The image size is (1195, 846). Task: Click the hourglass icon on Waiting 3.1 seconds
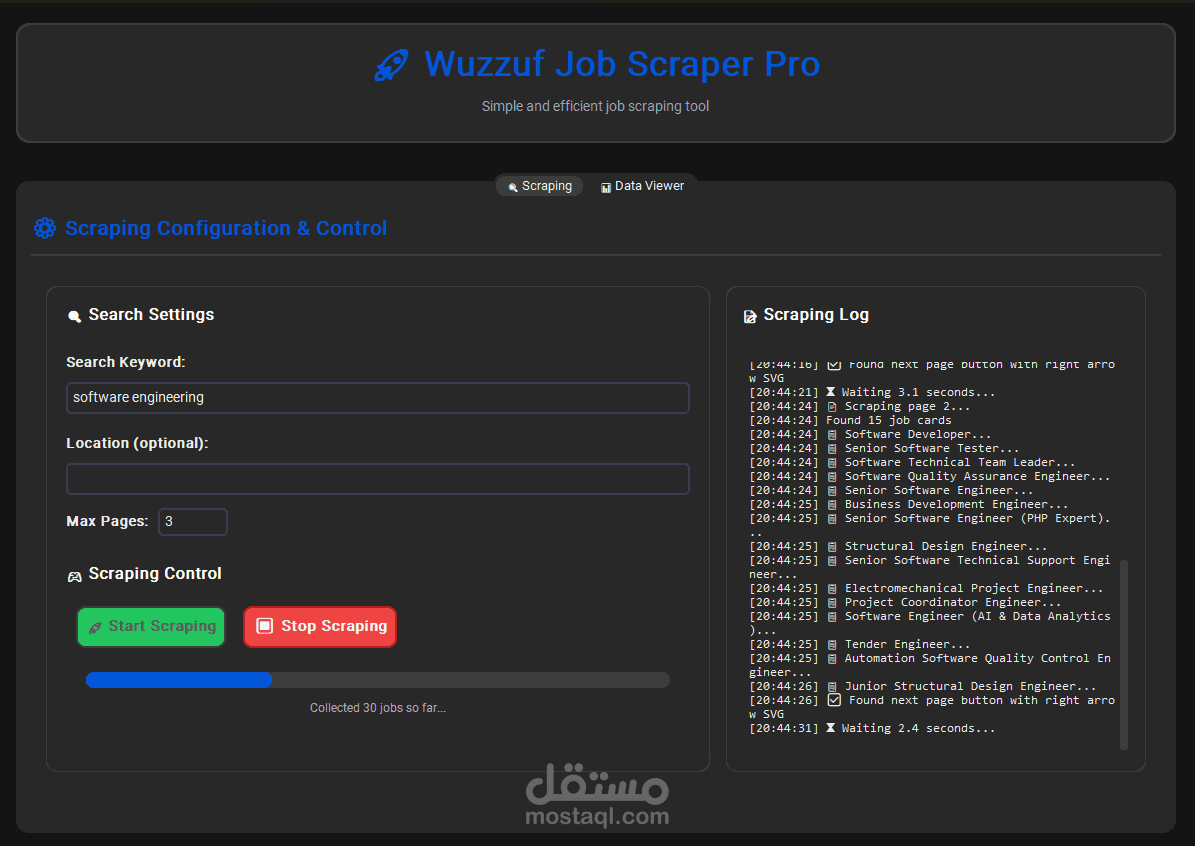click(831, 392)
